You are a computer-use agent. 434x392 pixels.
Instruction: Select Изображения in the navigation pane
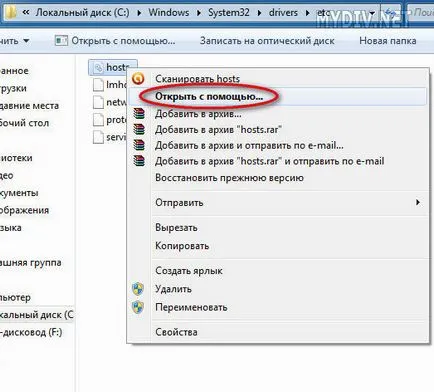tap(24, 210)
